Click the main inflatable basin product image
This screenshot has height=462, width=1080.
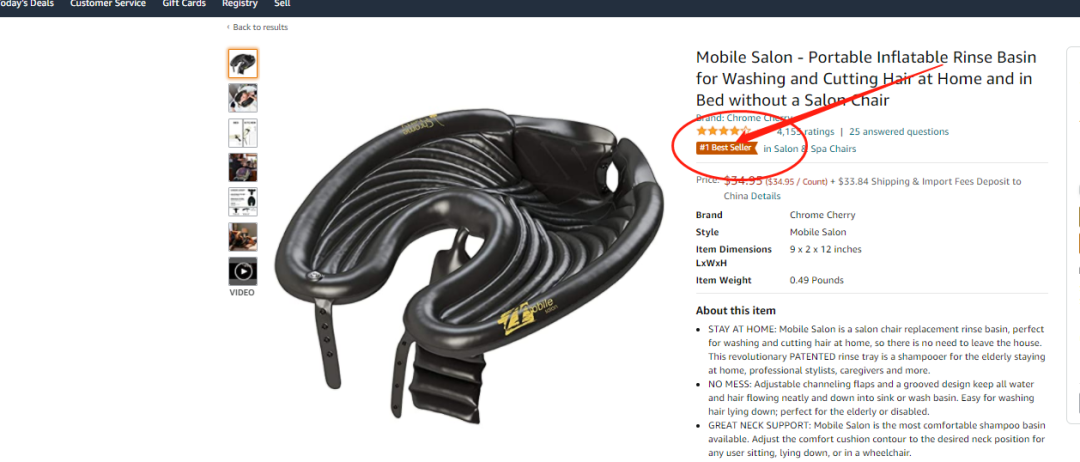click(x=469, y=256)
